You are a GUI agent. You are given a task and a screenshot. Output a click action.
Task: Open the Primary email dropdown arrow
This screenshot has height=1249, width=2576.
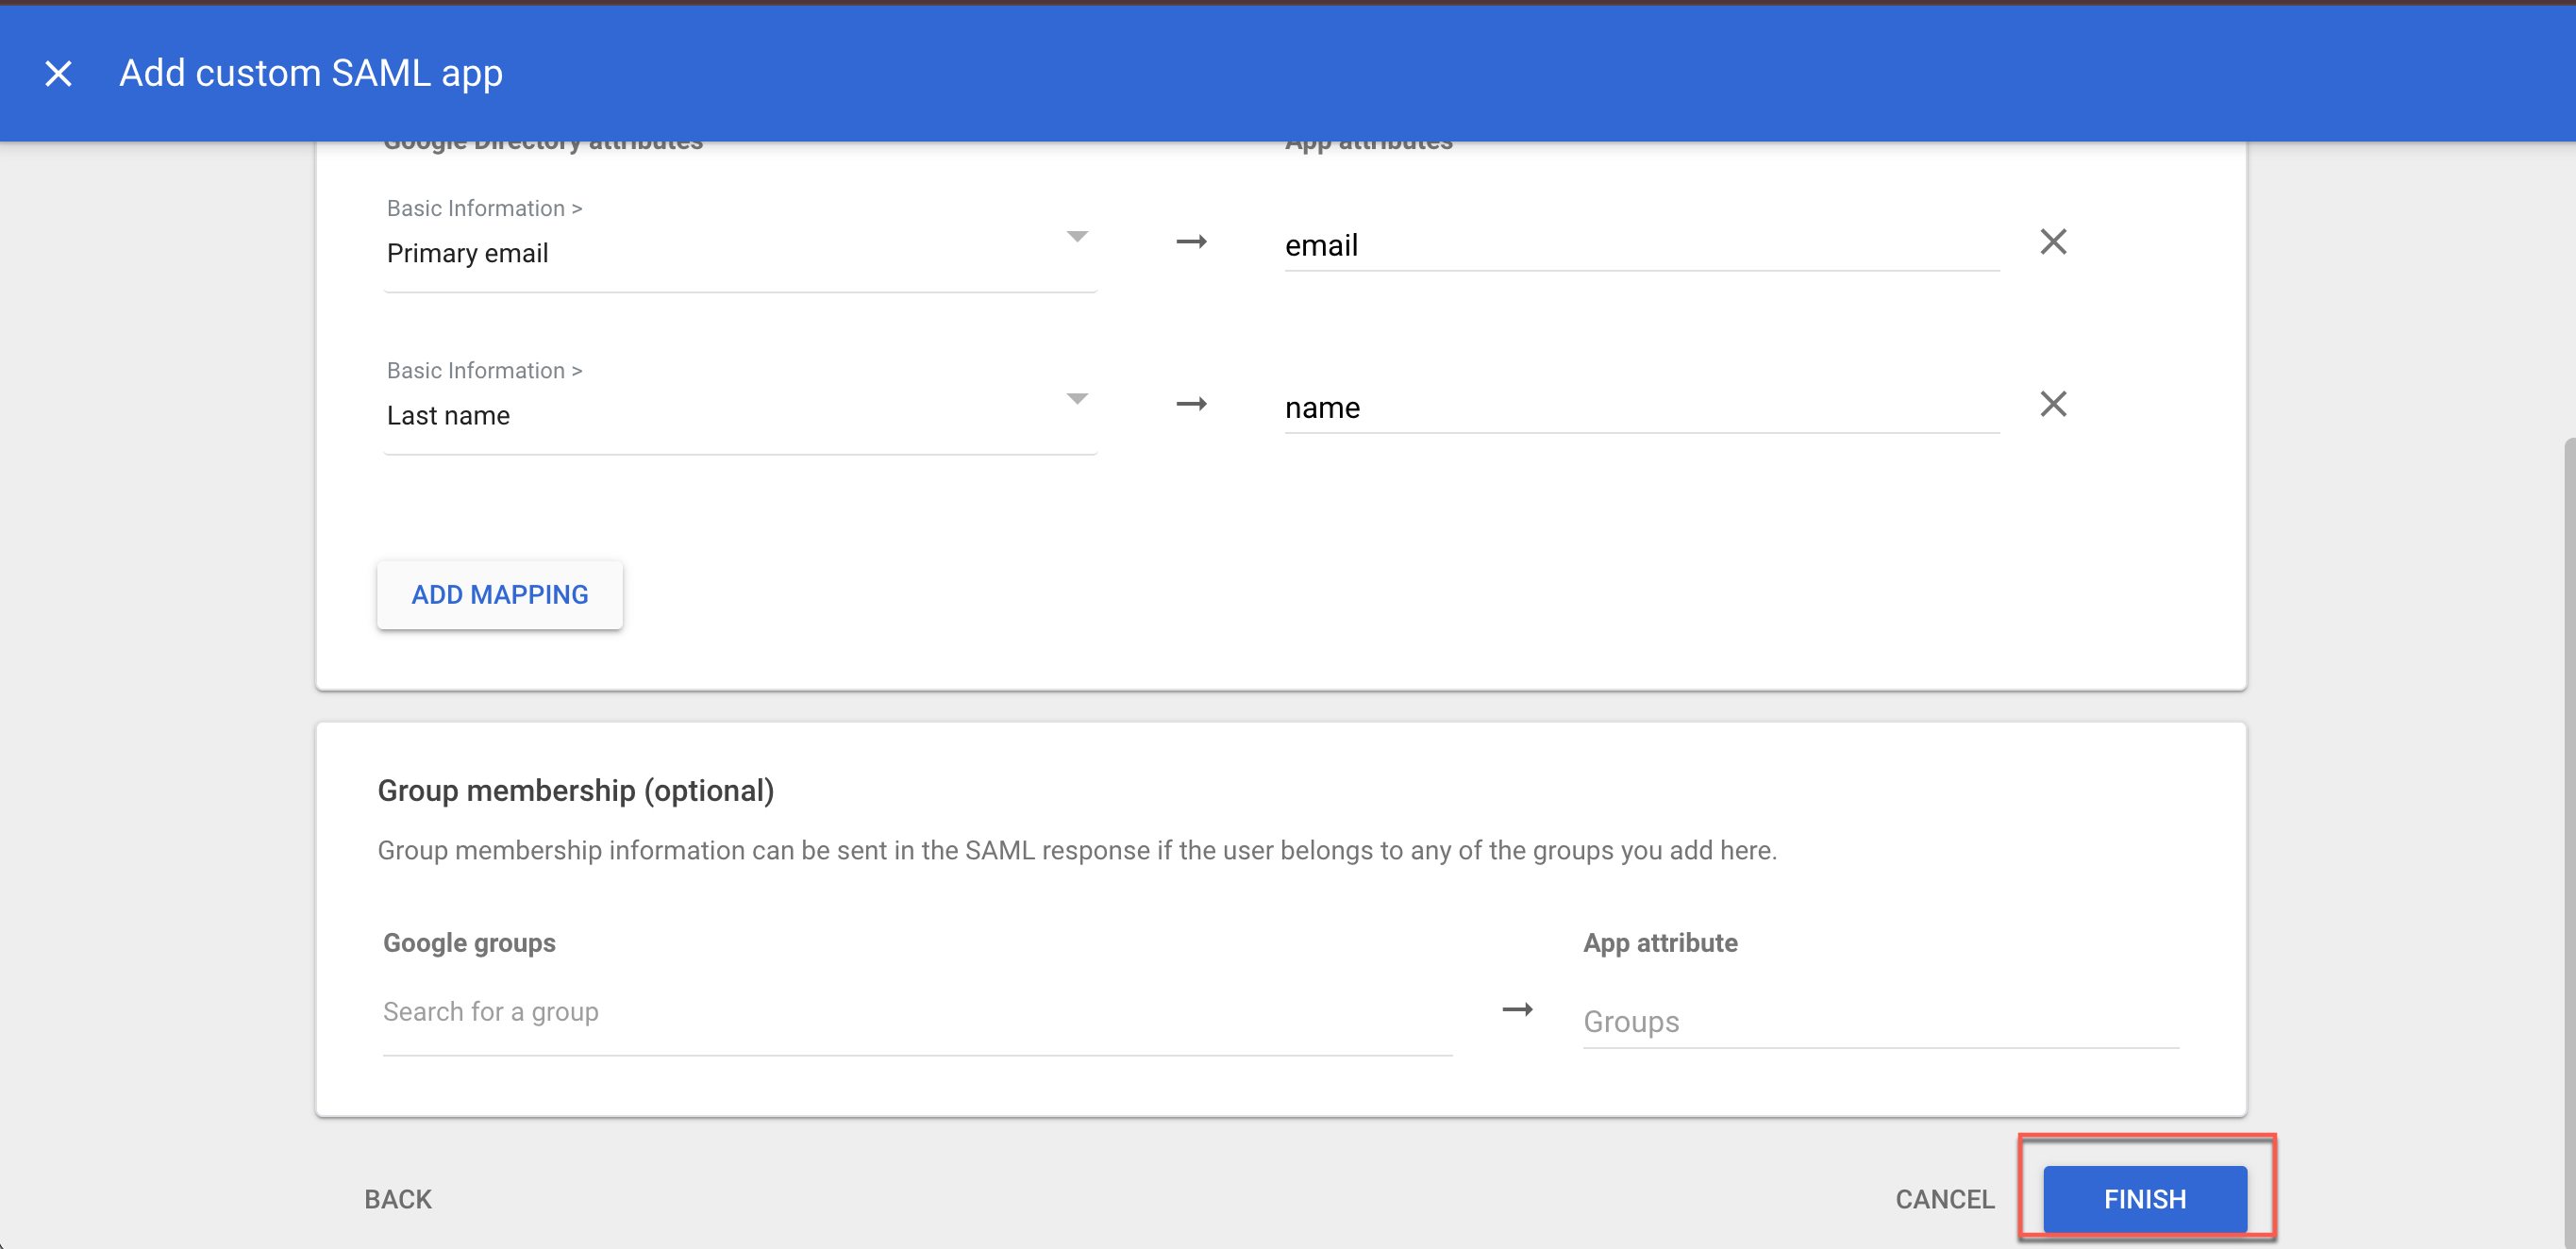[1076, 237]
